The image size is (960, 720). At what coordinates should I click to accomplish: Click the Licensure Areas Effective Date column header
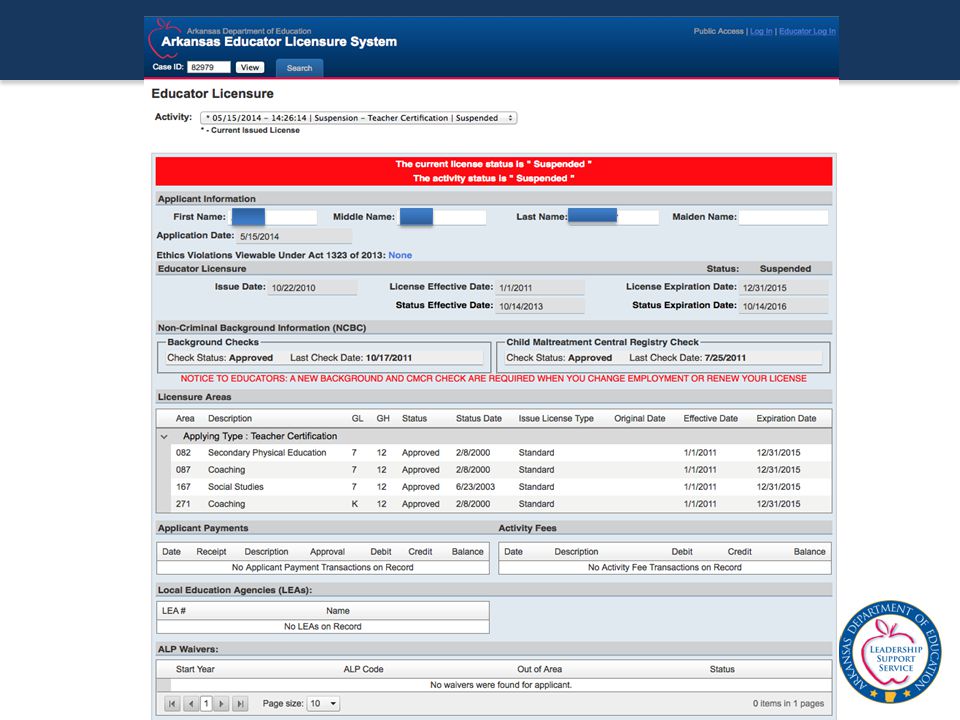click(x=710, y=418)
